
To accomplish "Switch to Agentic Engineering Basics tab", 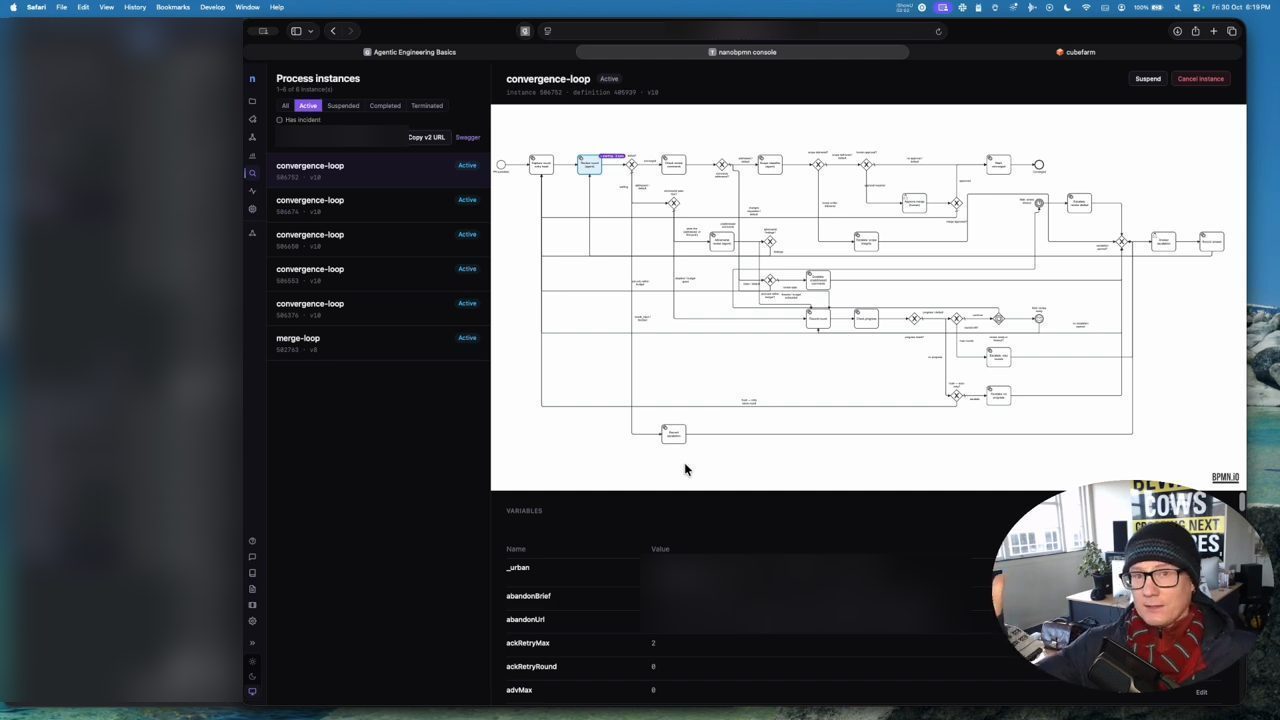I will 409,52.
